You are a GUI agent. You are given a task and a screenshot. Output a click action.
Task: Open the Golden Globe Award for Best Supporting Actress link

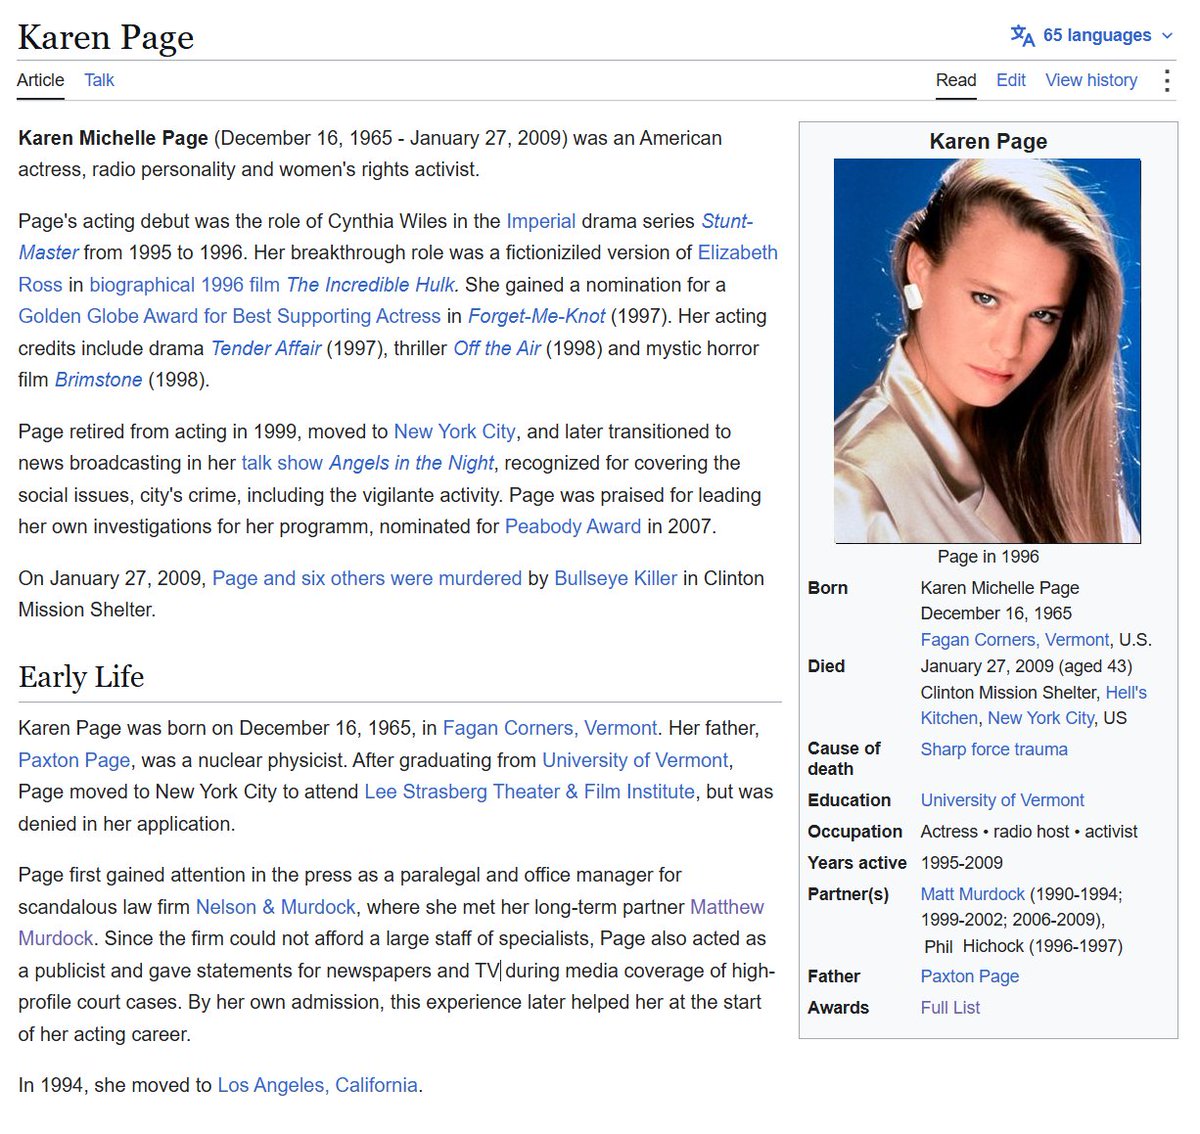pyautogui.click(x=229, y=316)
